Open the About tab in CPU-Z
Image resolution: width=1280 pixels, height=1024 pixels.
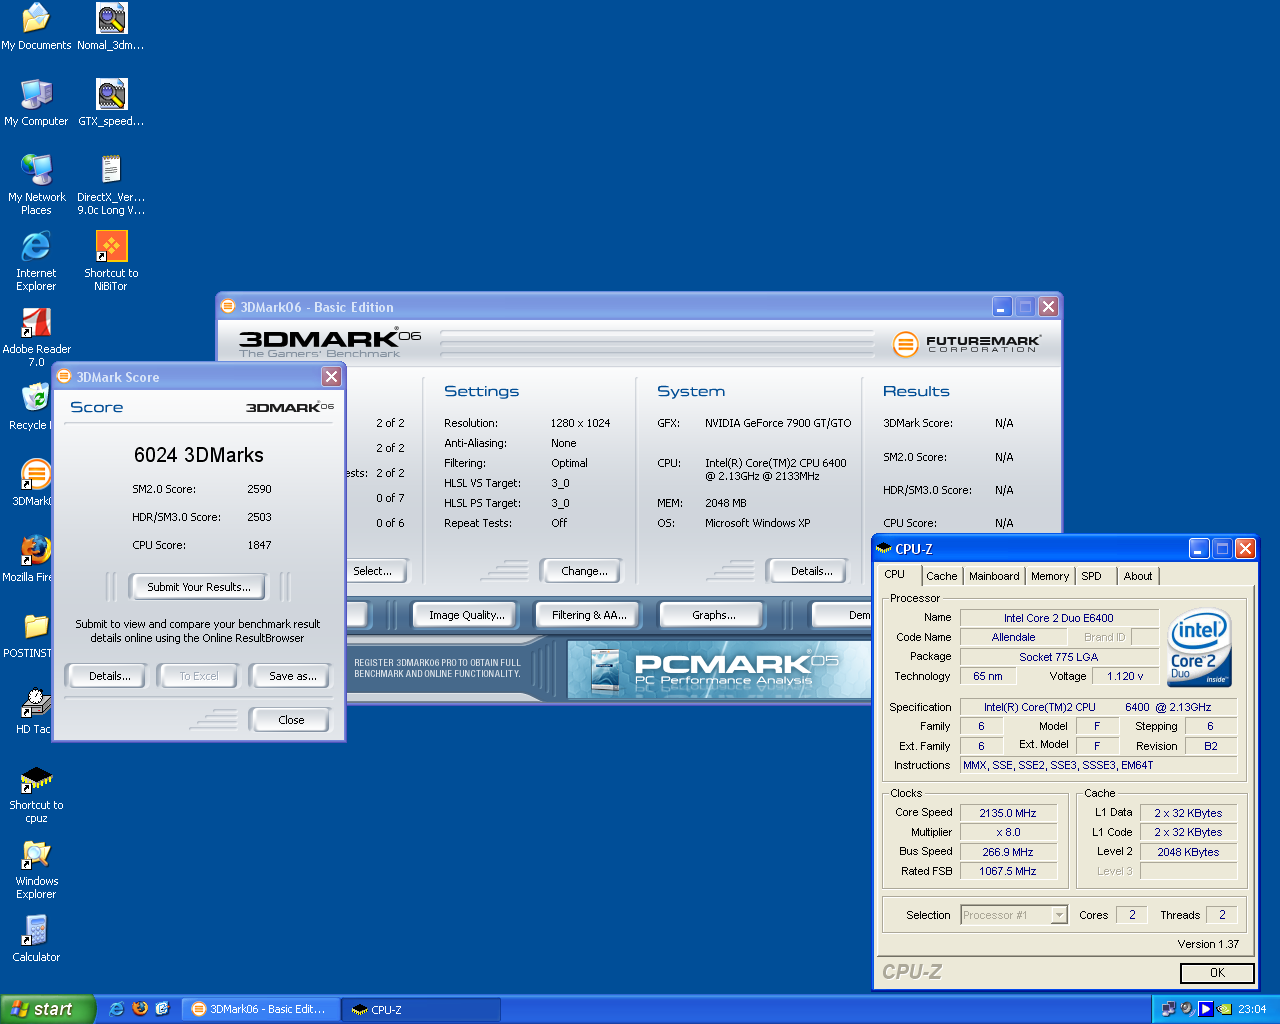(1138, 576)
